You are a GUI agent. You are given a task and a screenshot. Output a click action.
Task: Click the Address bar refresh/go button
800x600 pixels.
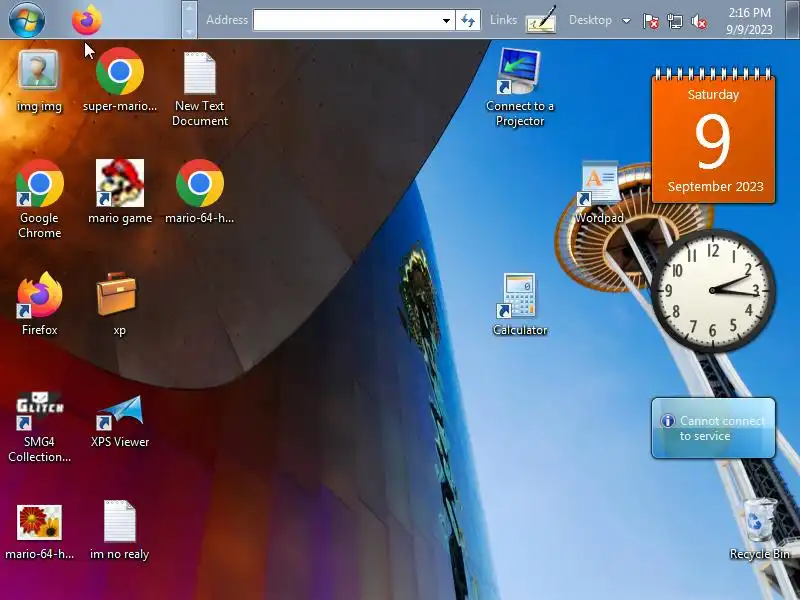pos(468,20)
